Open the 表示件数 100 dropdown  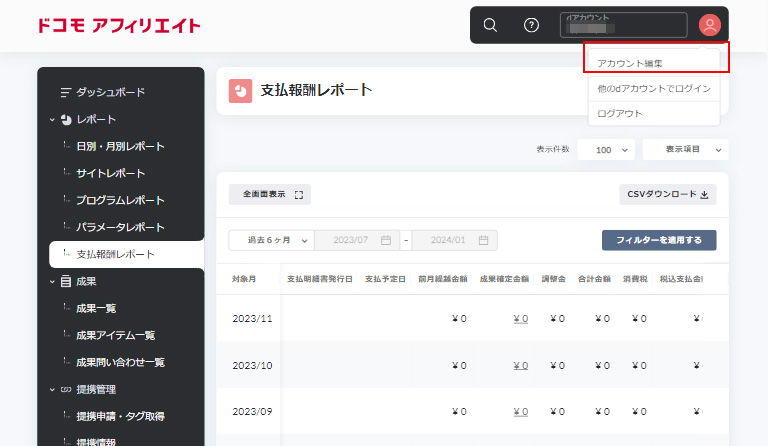(x=606, y=150)
